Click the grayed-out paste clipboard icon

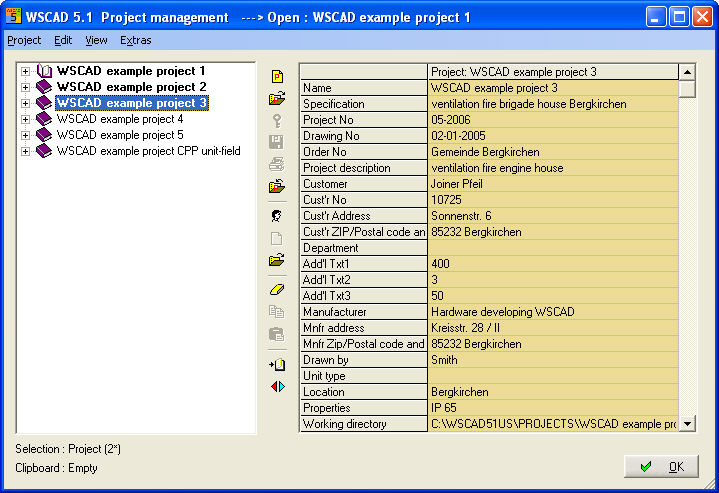[277, 334]
